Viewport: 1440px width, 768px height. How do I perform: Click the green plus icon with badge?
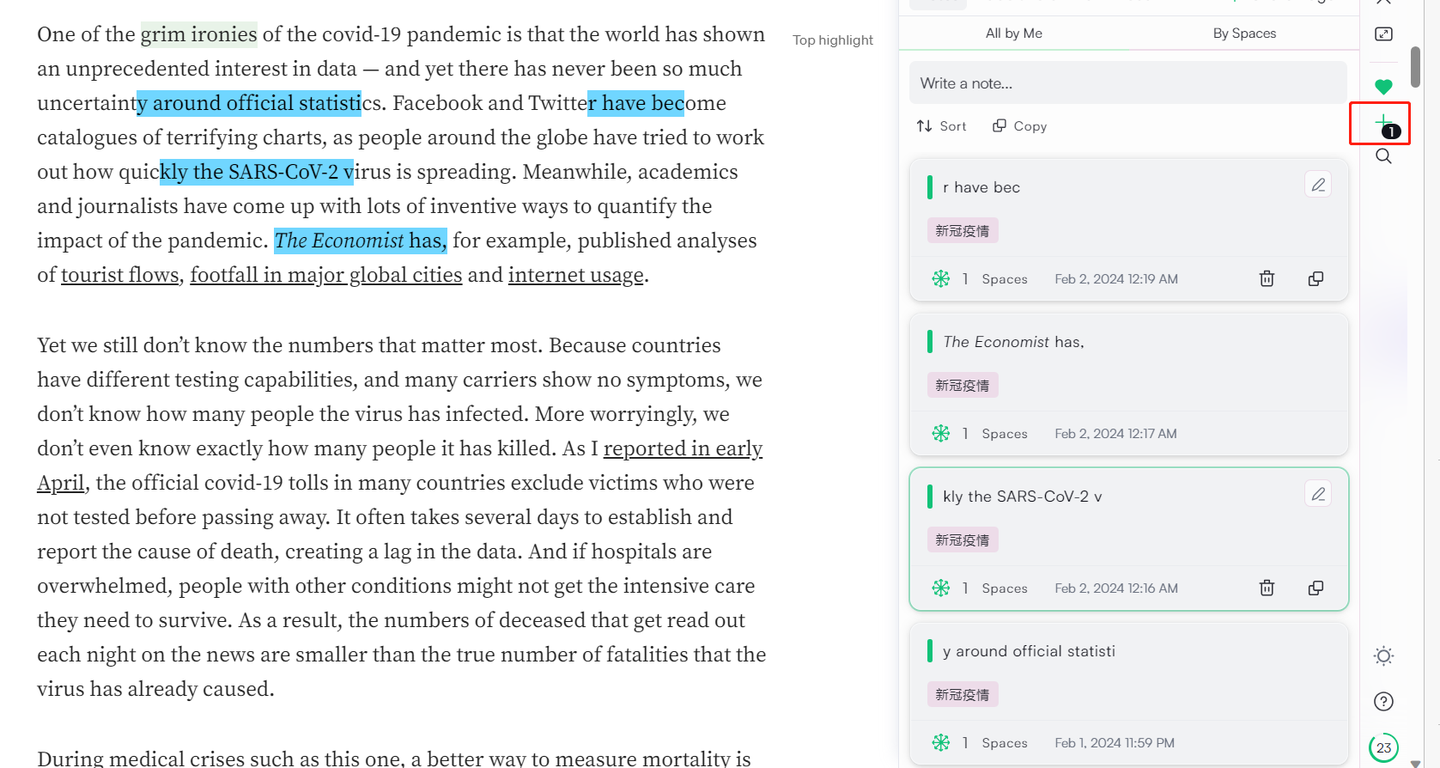pos(1383,123)
